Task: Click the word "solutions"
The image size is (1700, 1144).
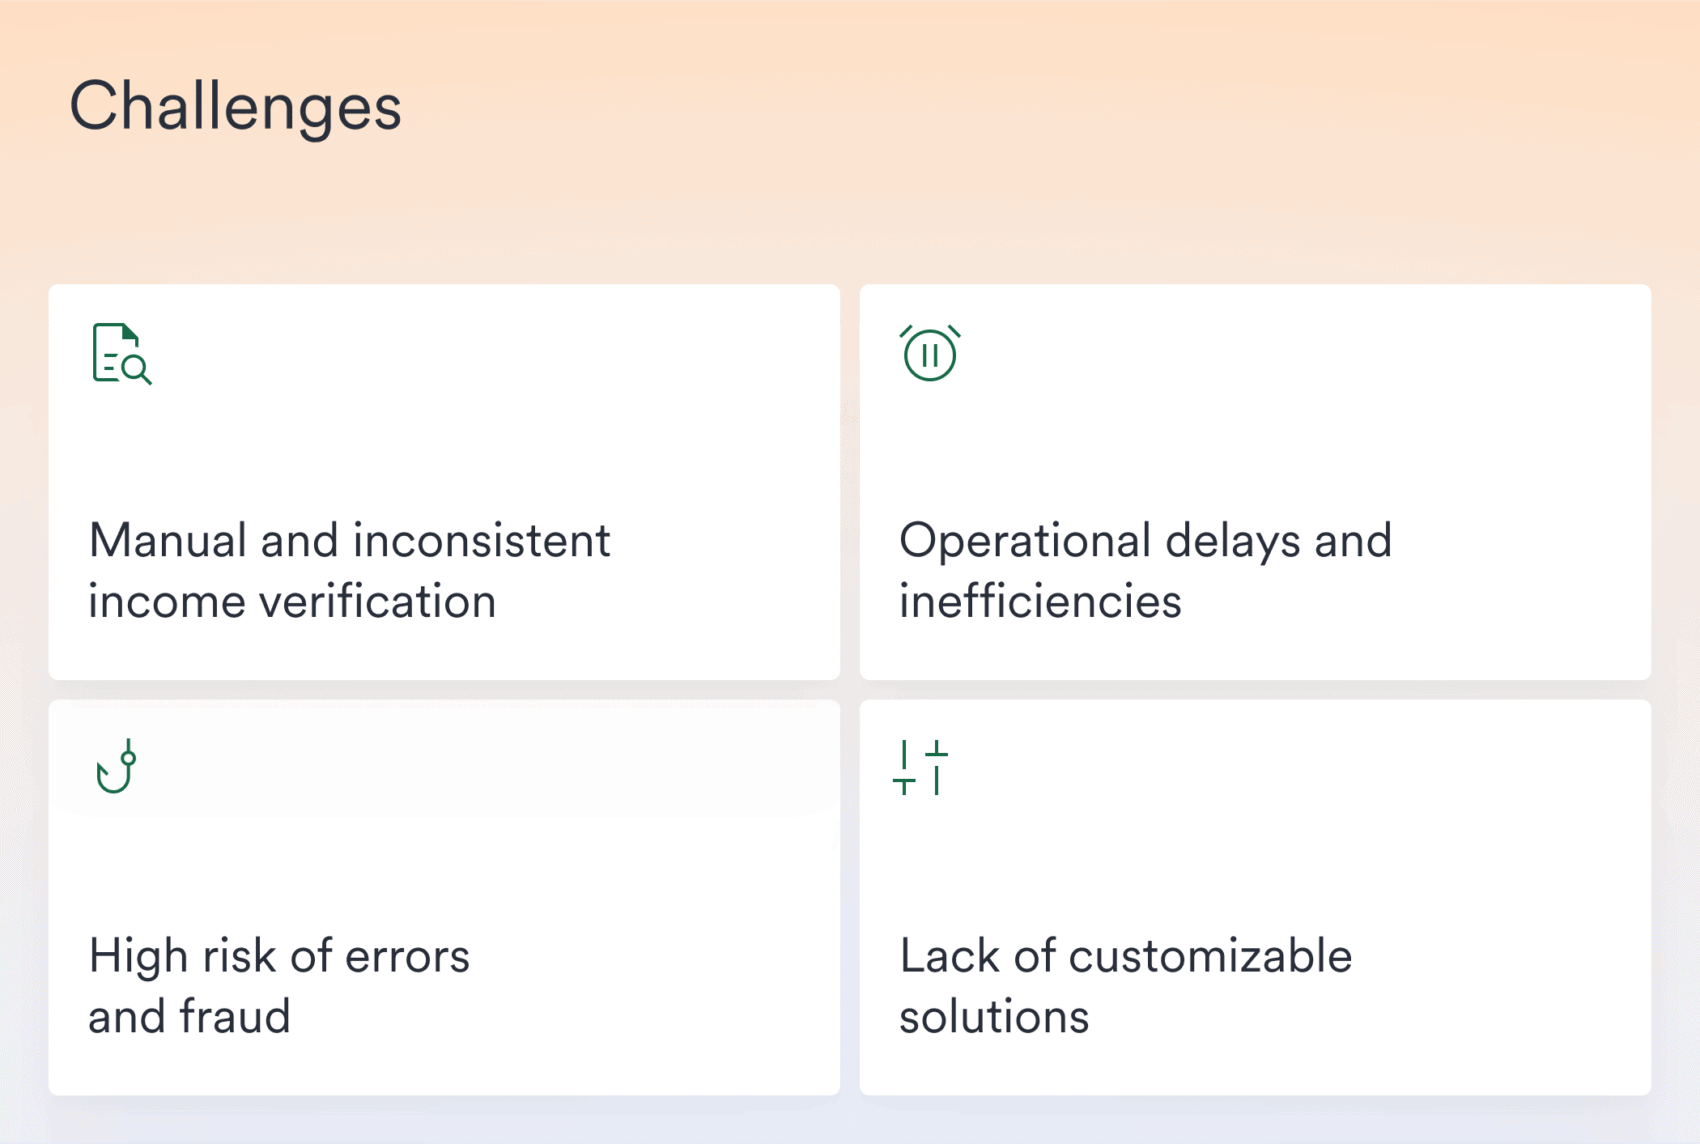Action: (994, 1017)
